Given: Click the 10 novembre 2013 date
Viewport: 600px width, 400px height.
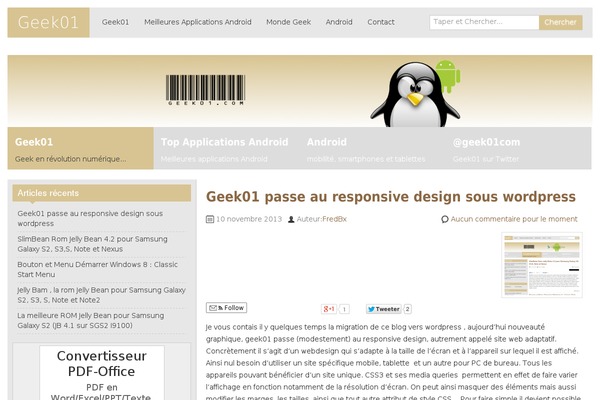Looking at the screenshot, I should click(249, 219).
